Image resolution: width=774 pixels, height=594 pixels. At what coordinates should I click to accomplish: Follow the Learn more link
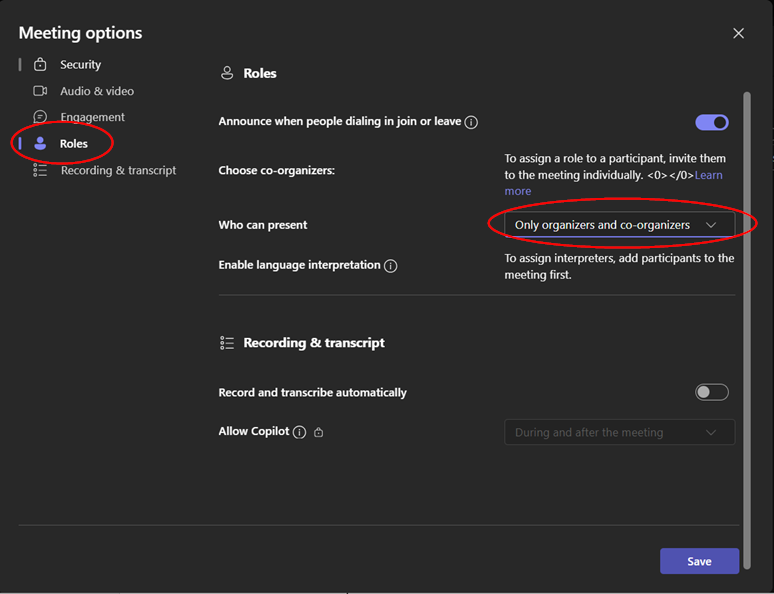614,183
